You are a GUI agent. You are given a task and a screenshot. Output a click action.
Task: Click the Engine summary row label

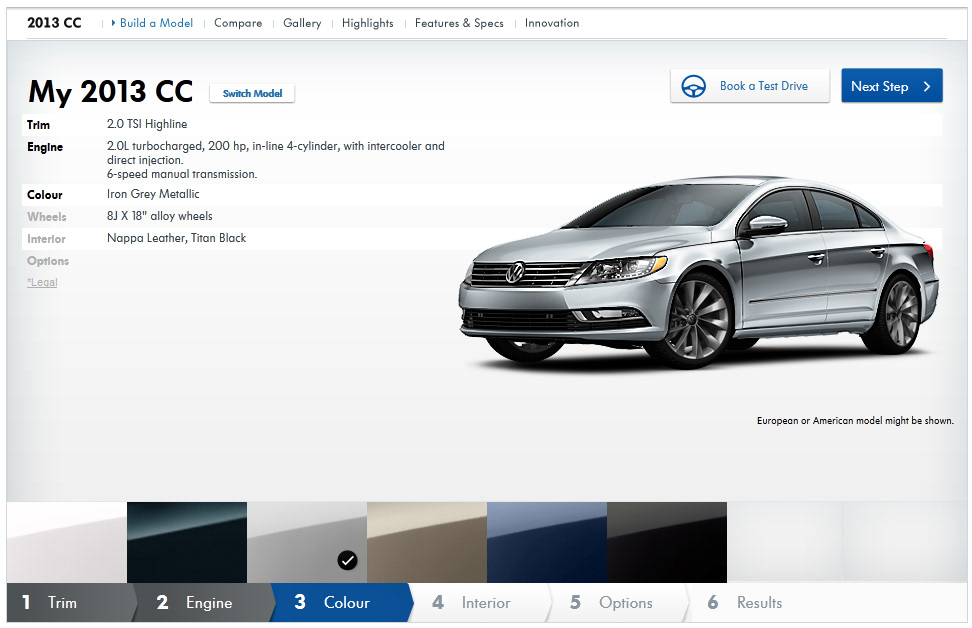point(45,147)
